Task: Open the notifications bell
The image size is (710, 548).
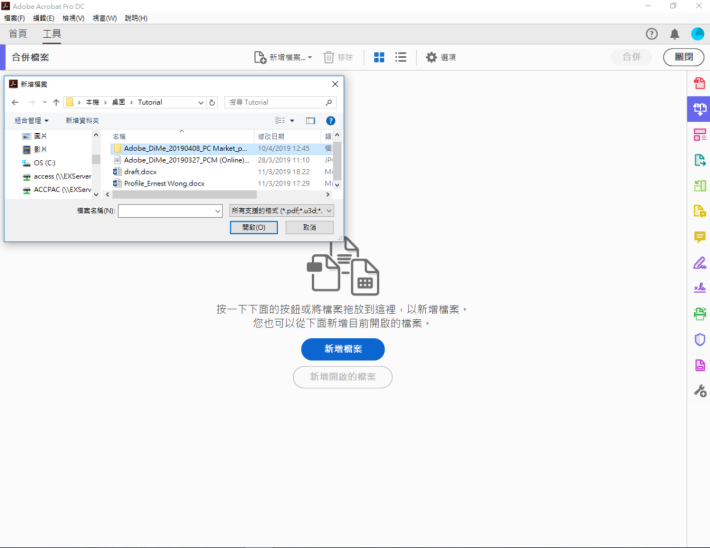Action: tap(674, 34)
